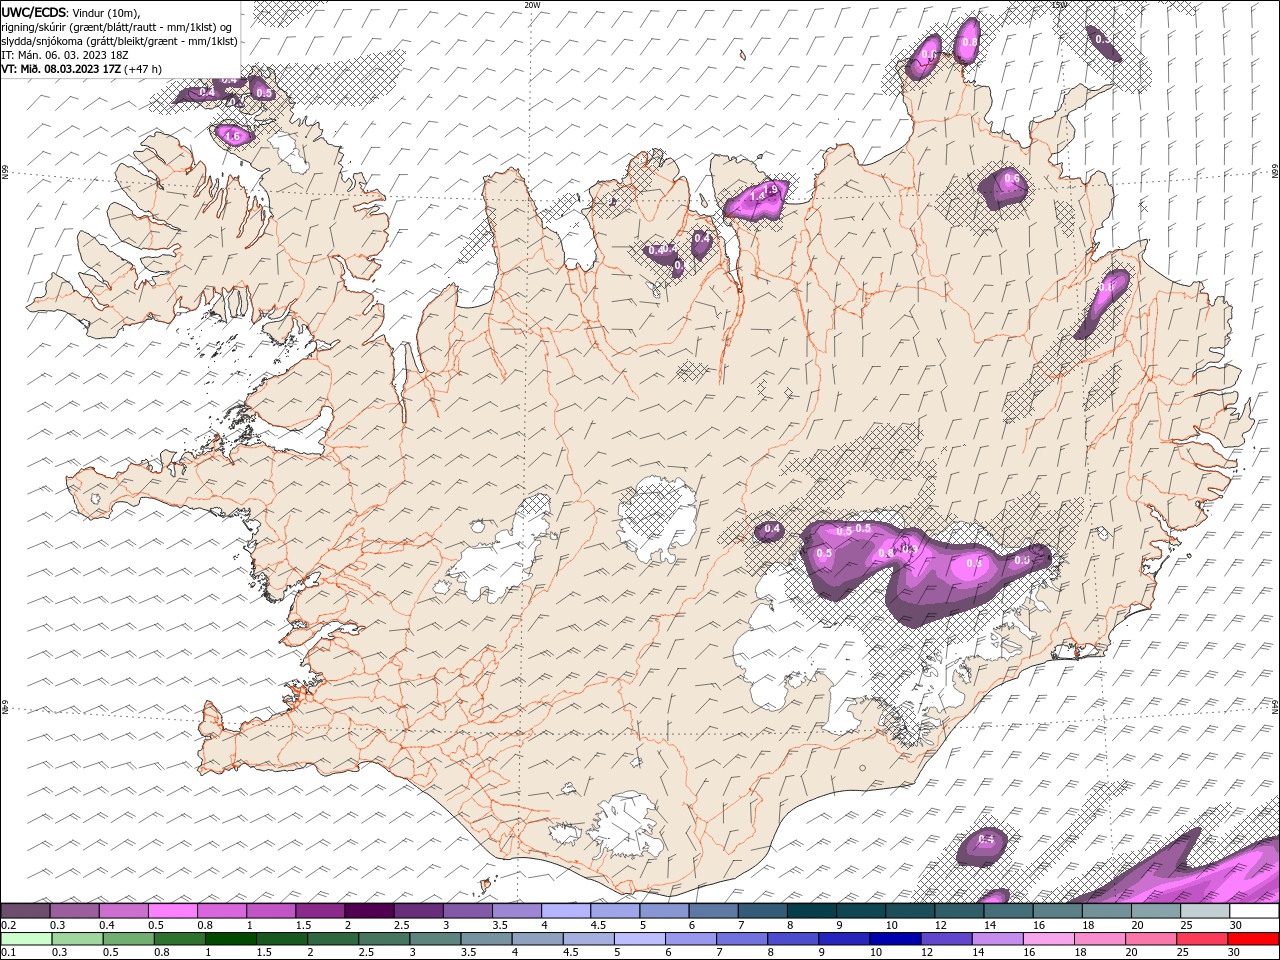Click the '12' label under the snow scale
This screenshot has height=960, width=1280.
pos(939,925)
